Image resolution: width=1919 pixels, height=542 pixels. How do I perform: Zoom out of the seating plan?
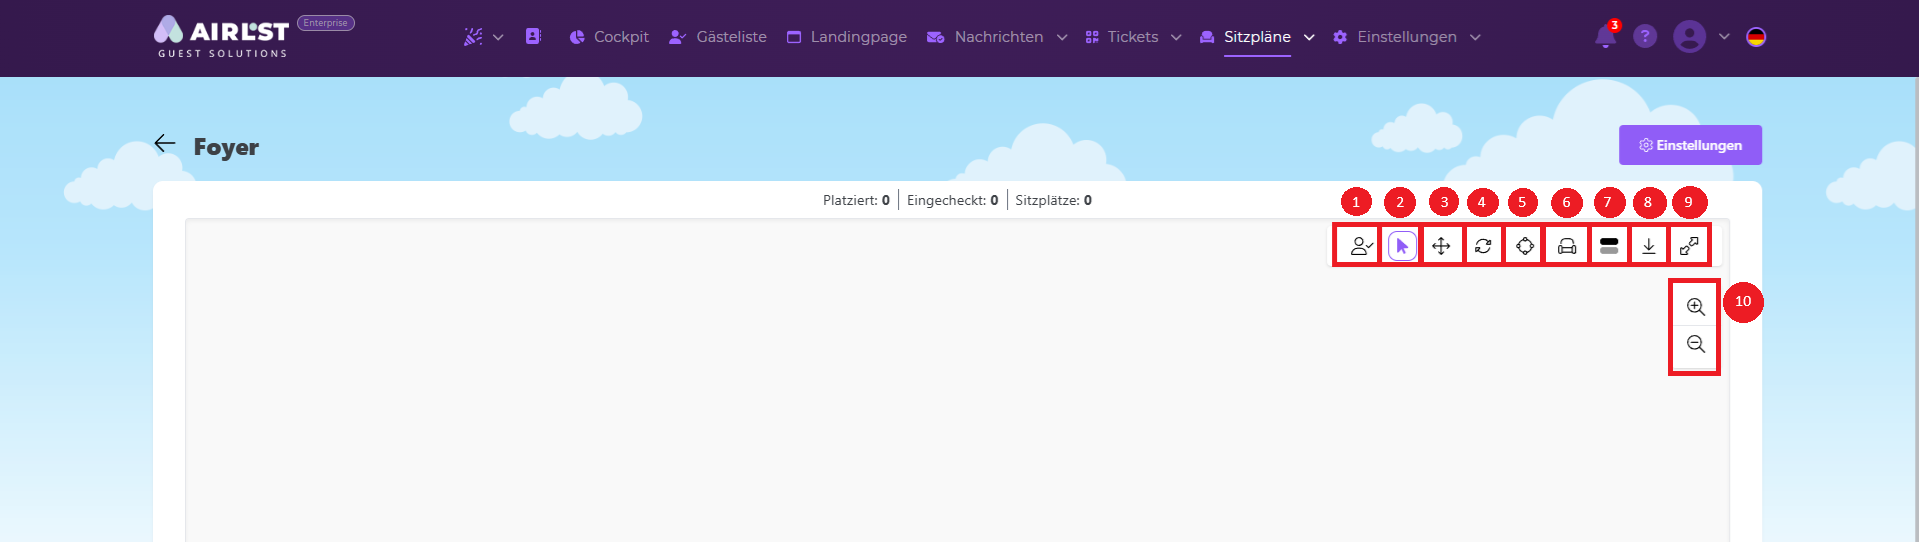1695,345
